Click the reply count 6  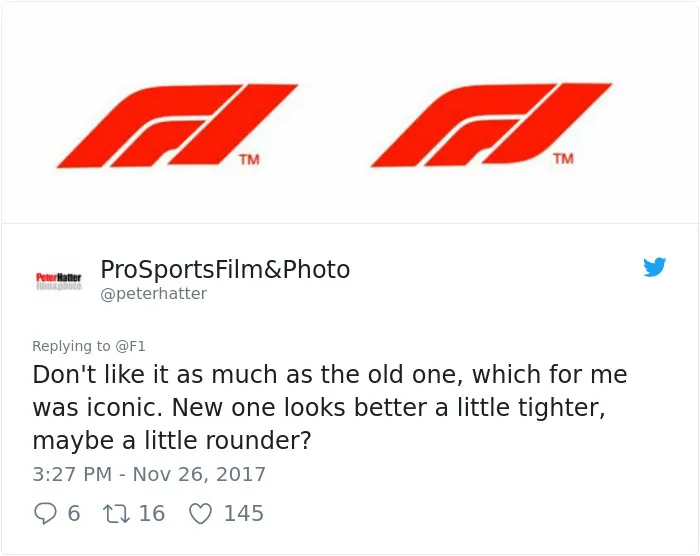click(x=74, y=514)
